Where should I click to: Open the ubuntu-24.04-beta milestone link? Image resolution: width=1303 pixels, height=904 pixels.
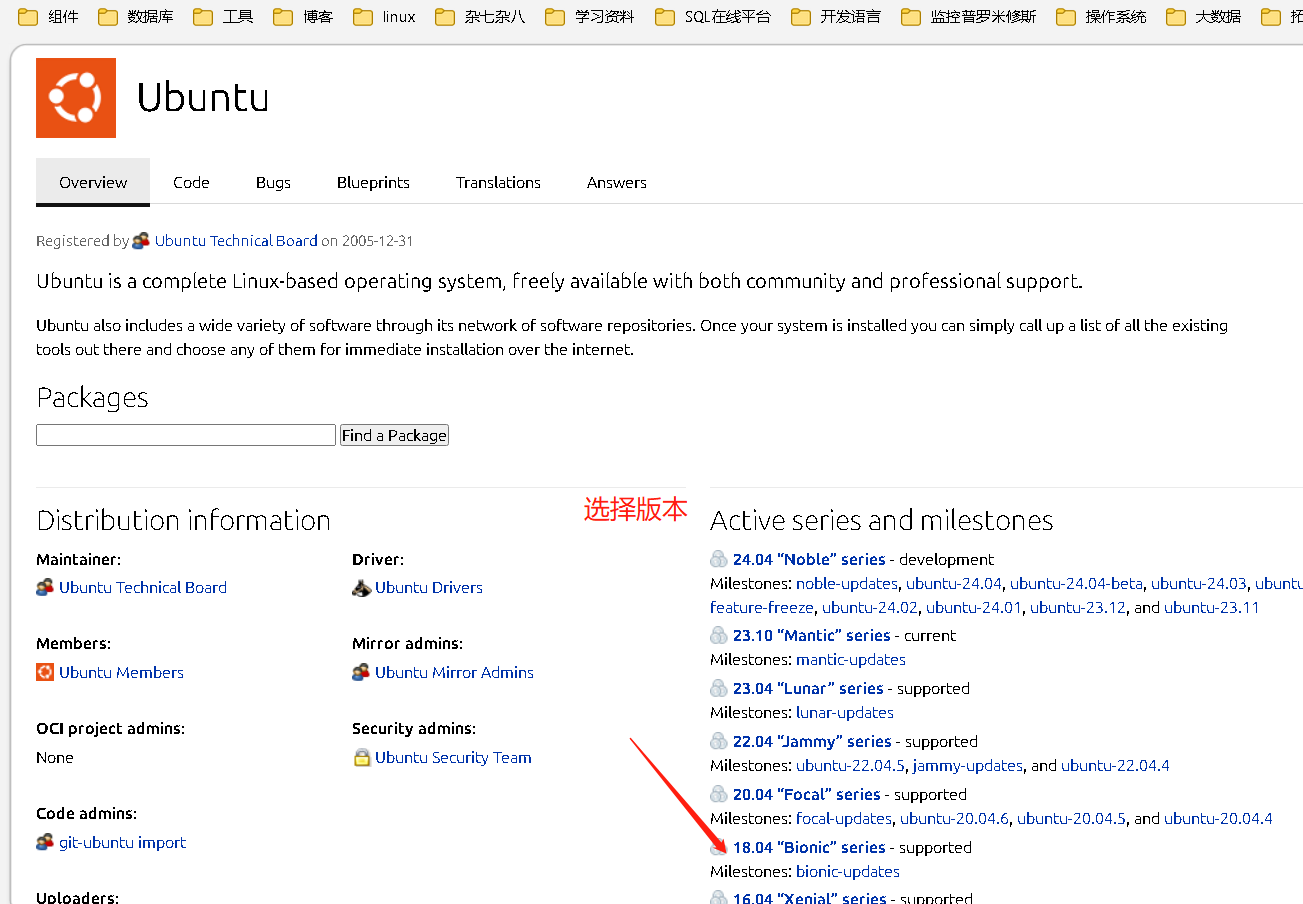click(1076, 583)
